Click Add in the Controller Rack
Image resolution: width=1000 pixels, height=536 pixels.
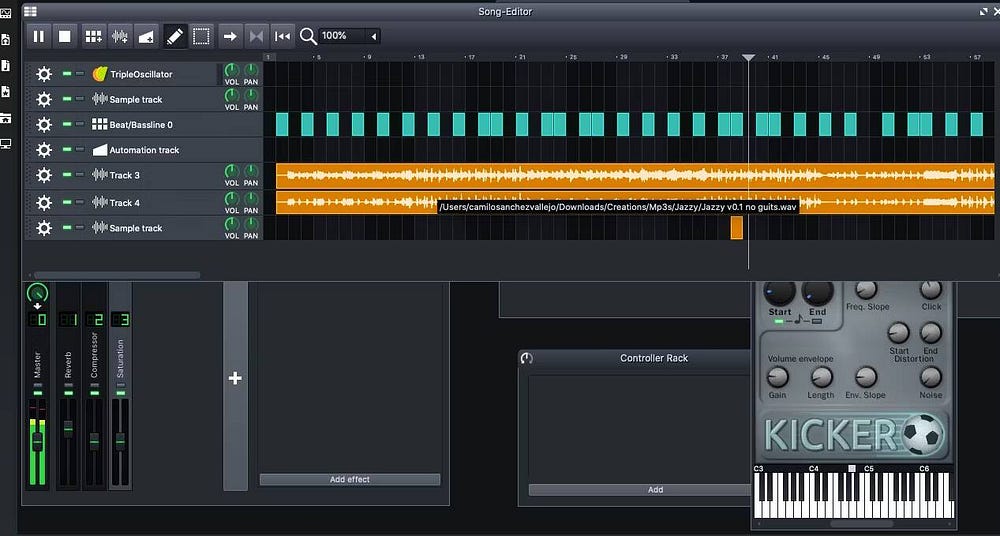point(655,490)
